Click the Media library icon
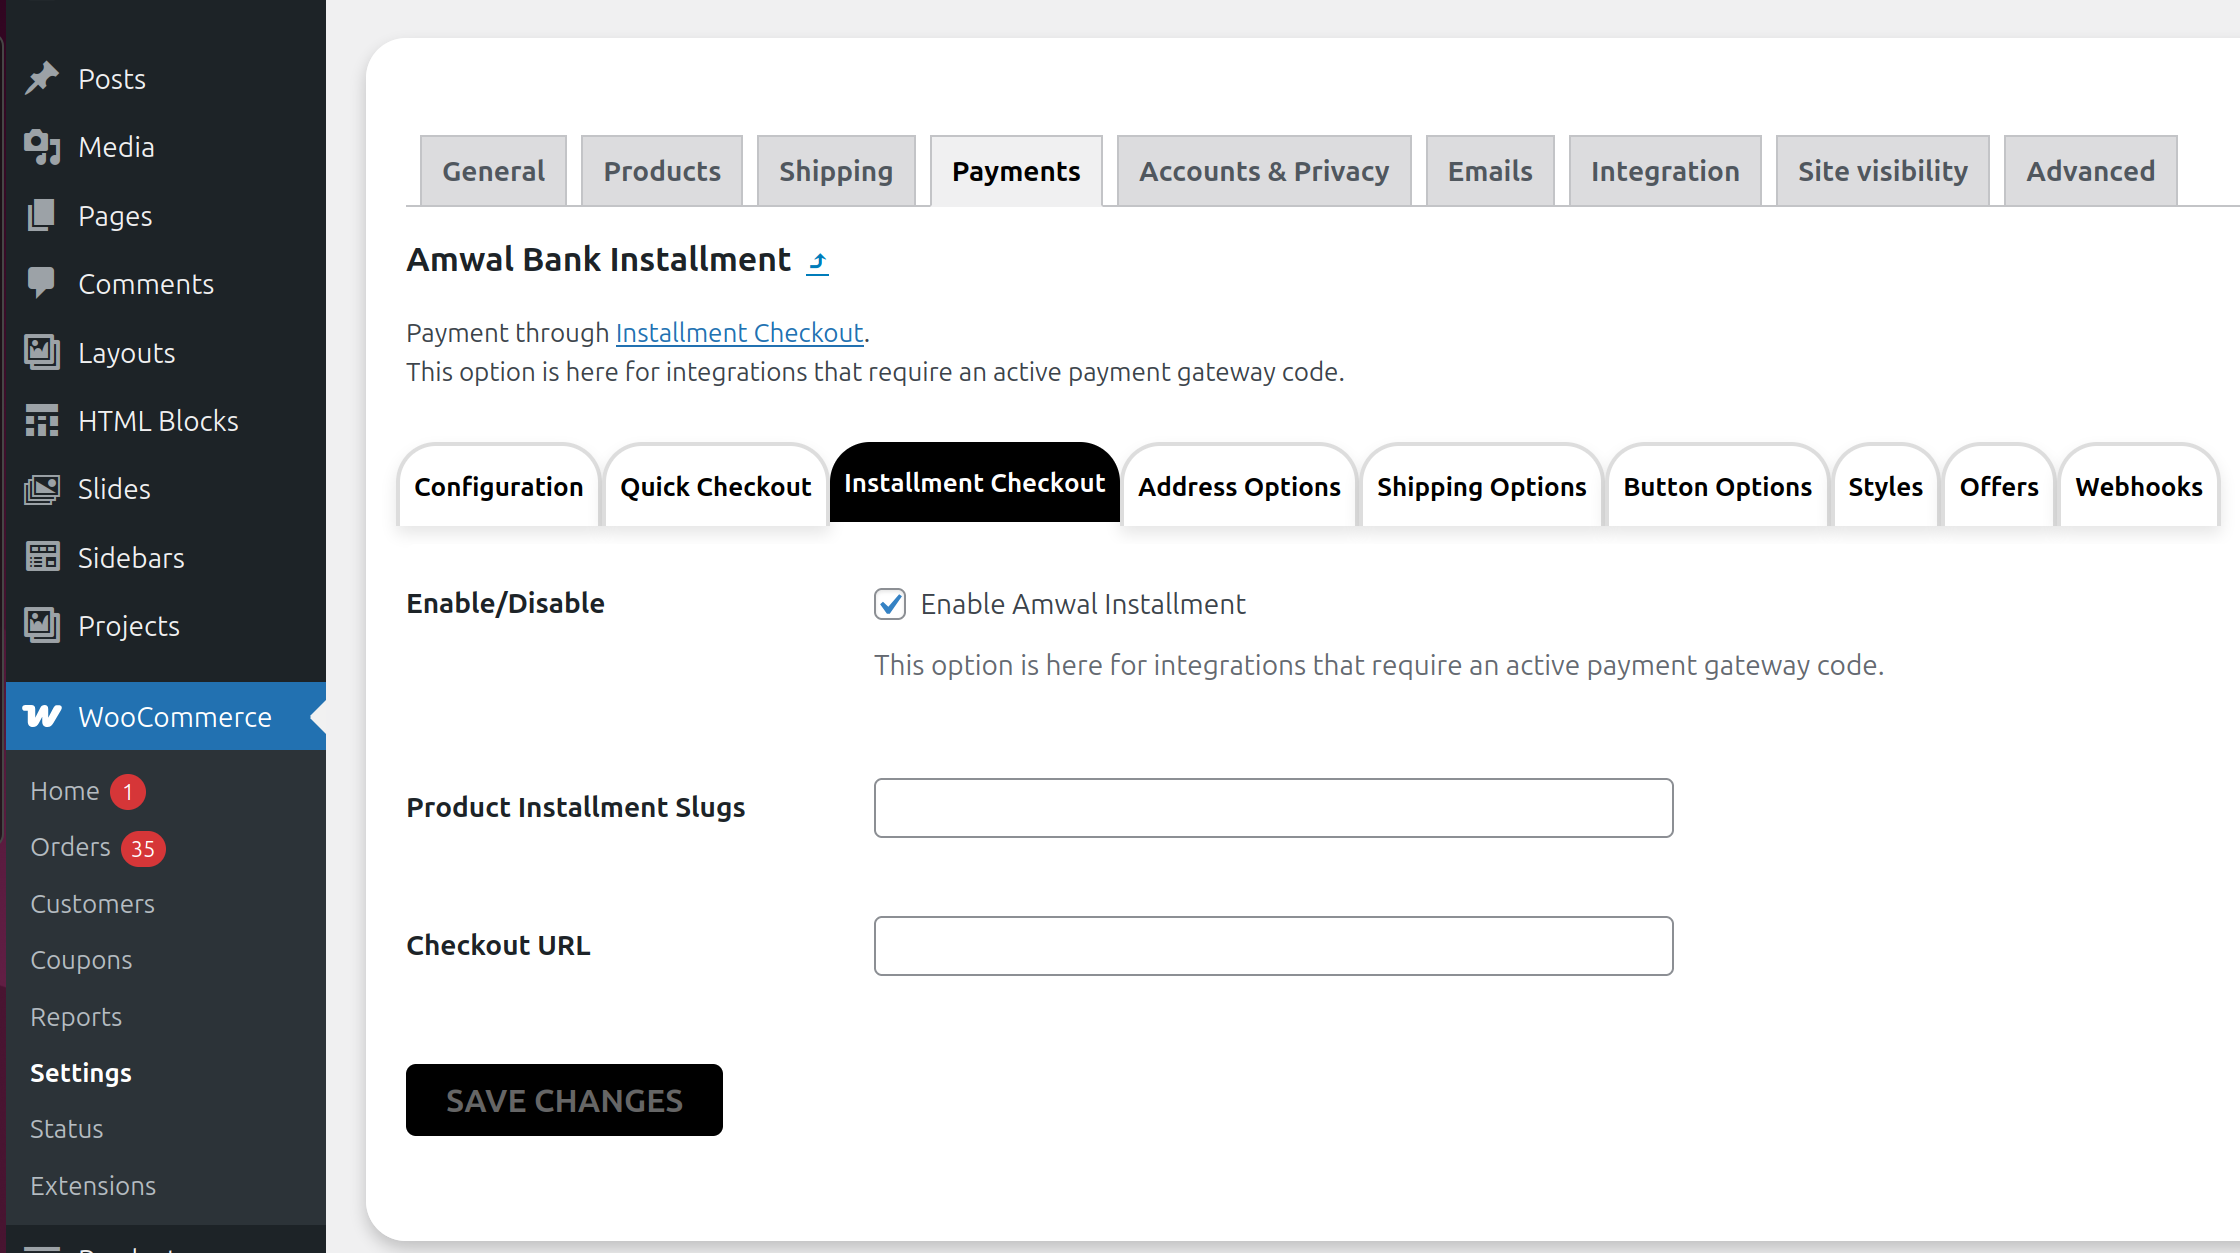This screenshot has height=1253, width=2240. (x=42, y=147)
